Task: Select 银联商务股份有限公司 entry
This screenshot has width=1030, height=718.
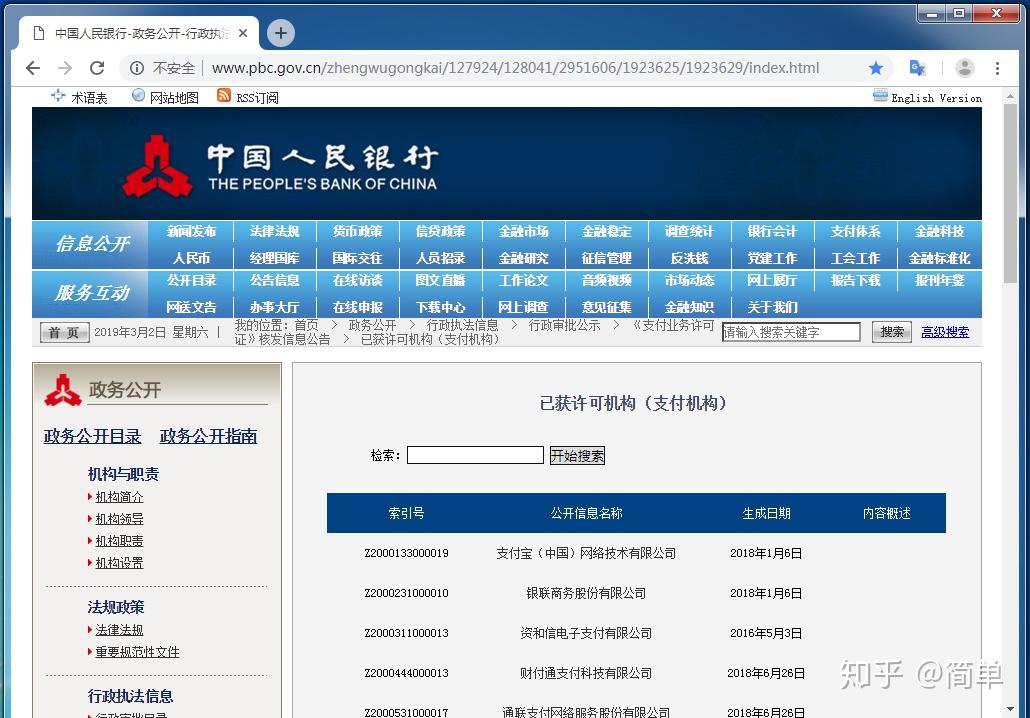Action: pyautogui.click(x=586, y=593)
